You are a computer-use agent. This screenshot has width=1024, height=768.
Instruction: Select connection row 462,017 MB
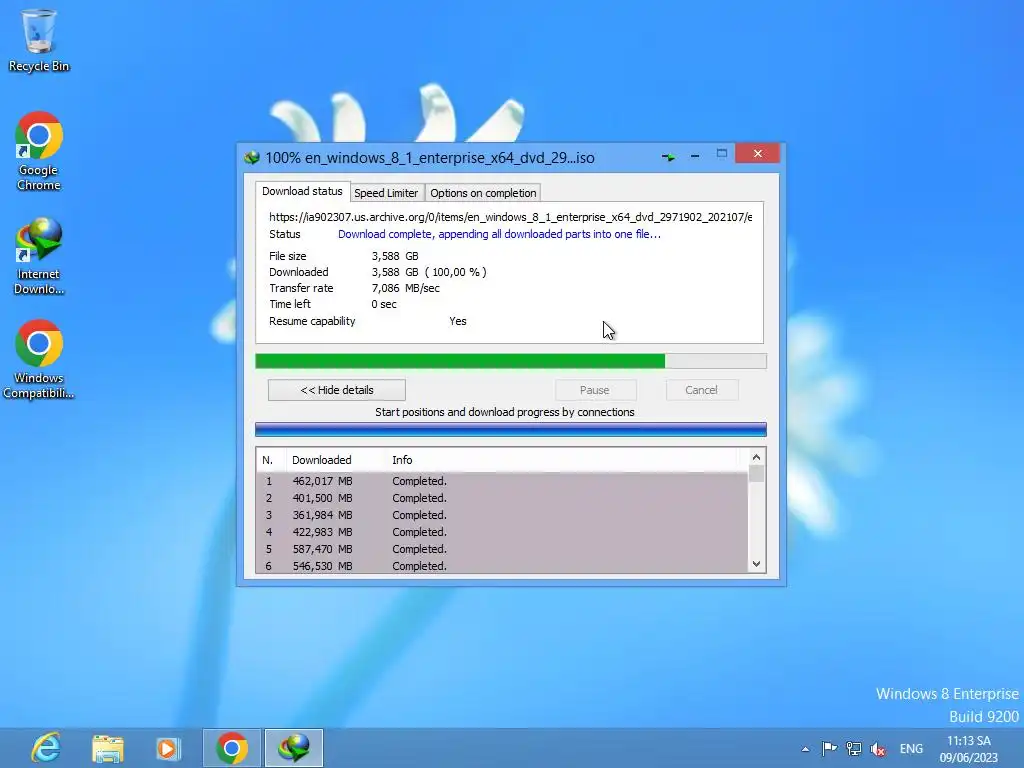pyautogui.click(x=502, y=481)
